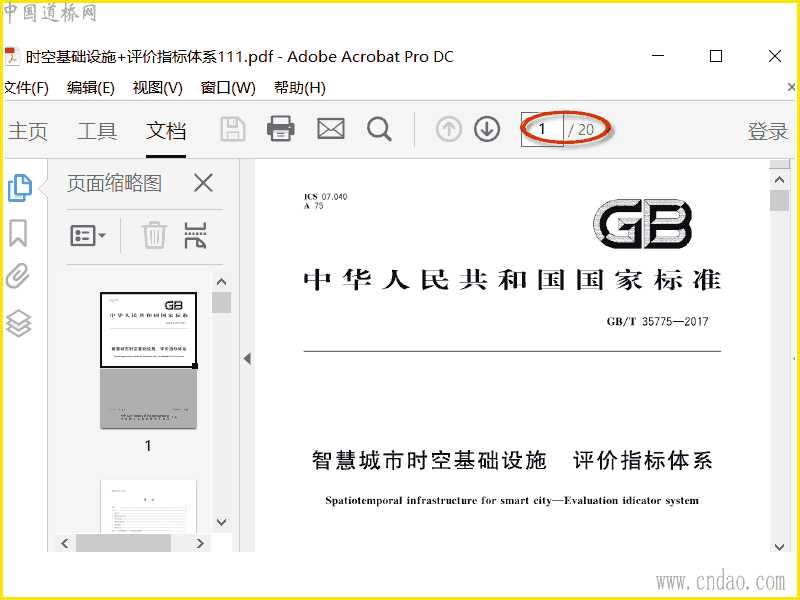
Task: Click thumbnail panel scroll right arrow
Action: [201, 543]
